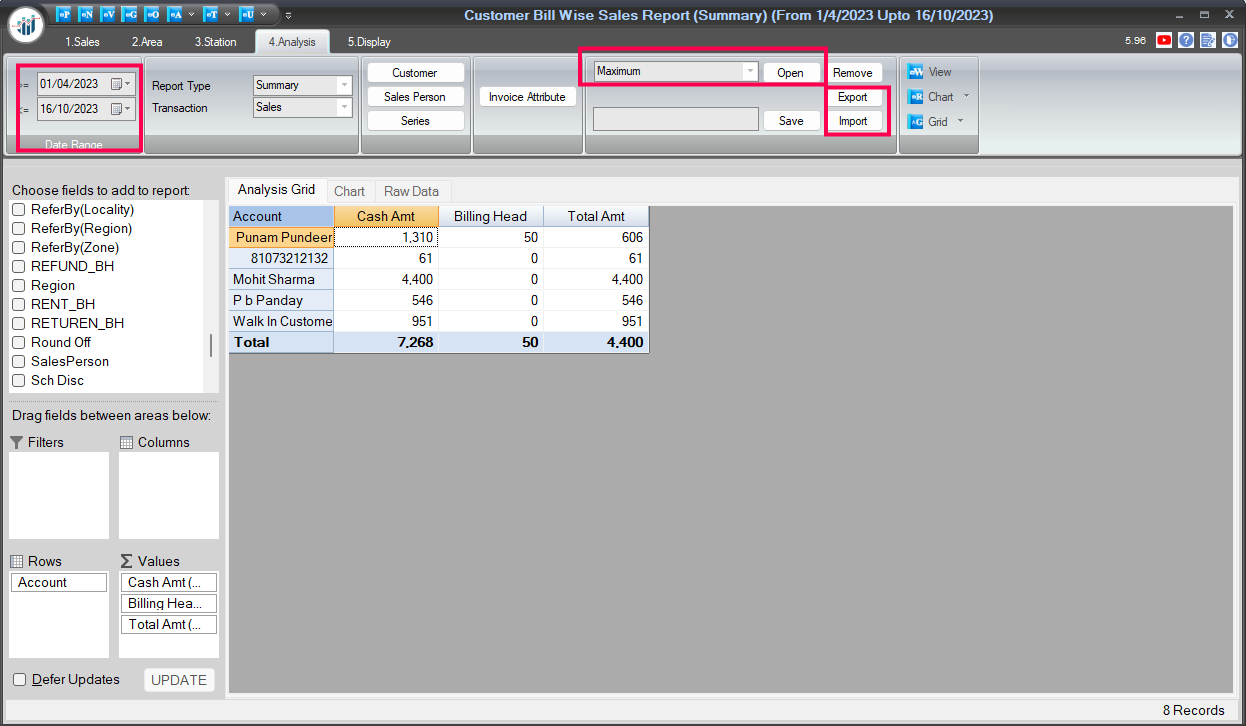This screenshot has width=1246, height=726.
Task: Expand the Chart dropdown arrow
Action: click(x=966, y=97)
